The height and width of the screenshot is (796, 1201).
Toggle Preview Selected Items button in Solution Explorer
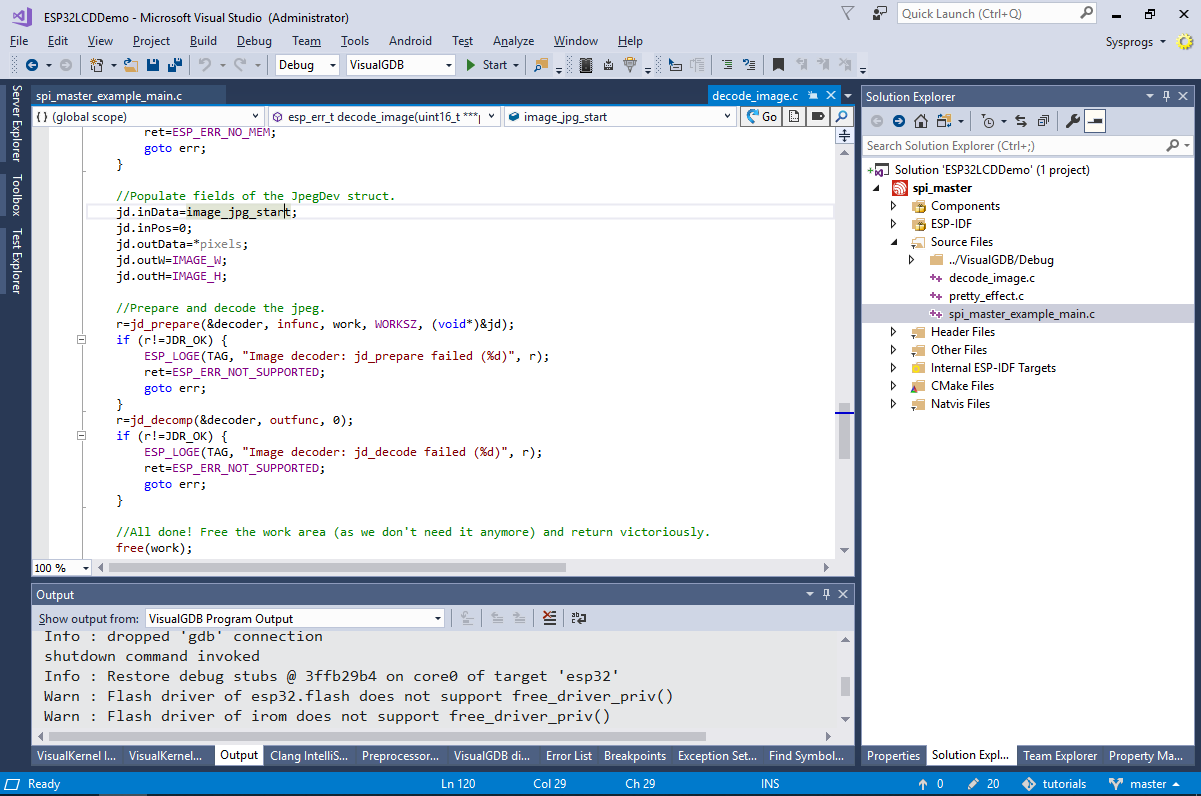point(1095,121)
